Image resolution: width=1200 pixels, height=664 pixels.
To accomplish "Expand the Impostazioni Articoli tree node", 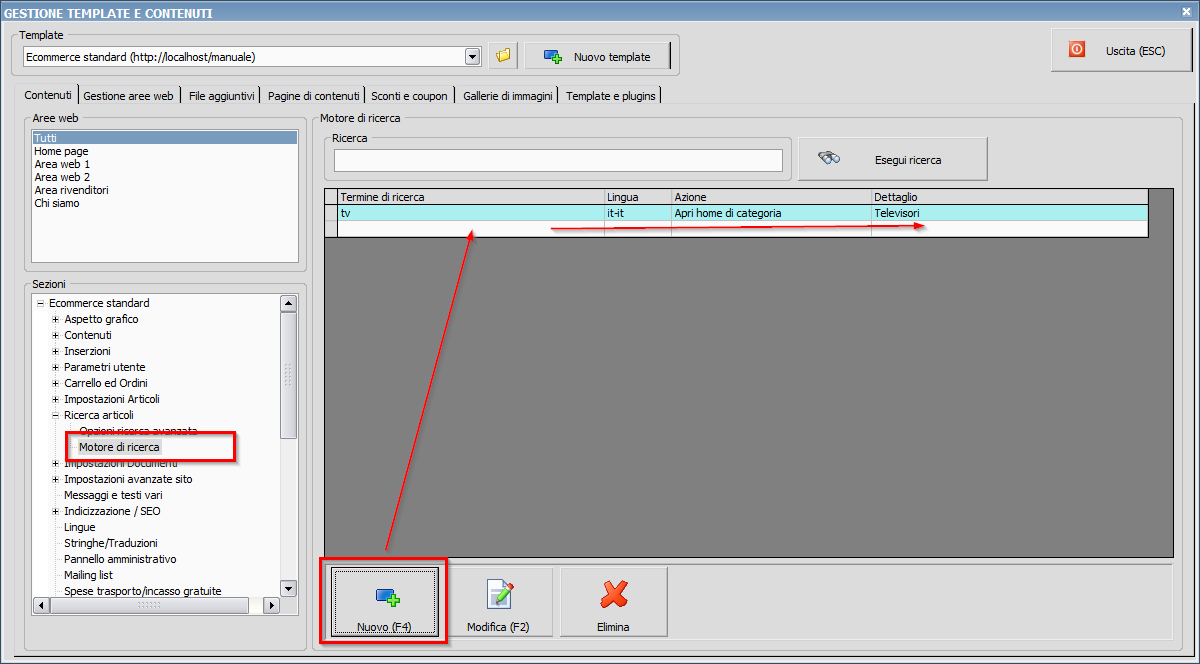I will [56, 399].
